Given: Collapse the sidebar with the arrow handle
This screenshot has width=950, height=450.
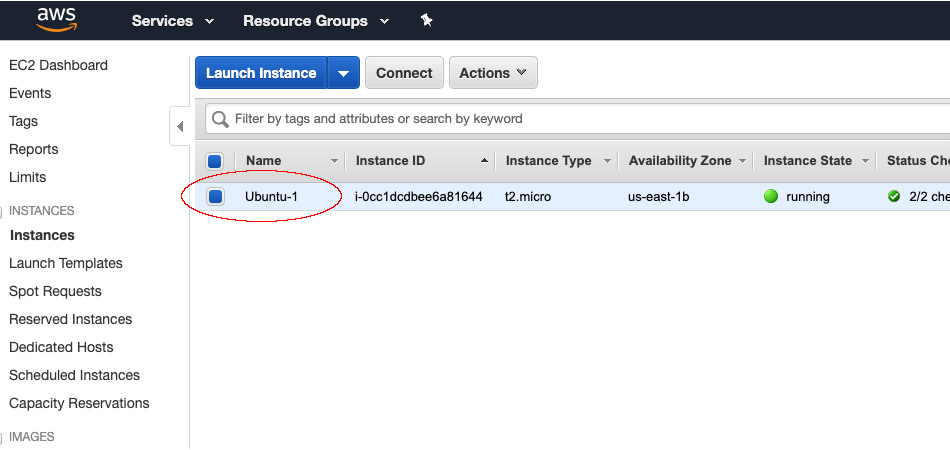Looking at the screenshot, I should coord(180,127).
